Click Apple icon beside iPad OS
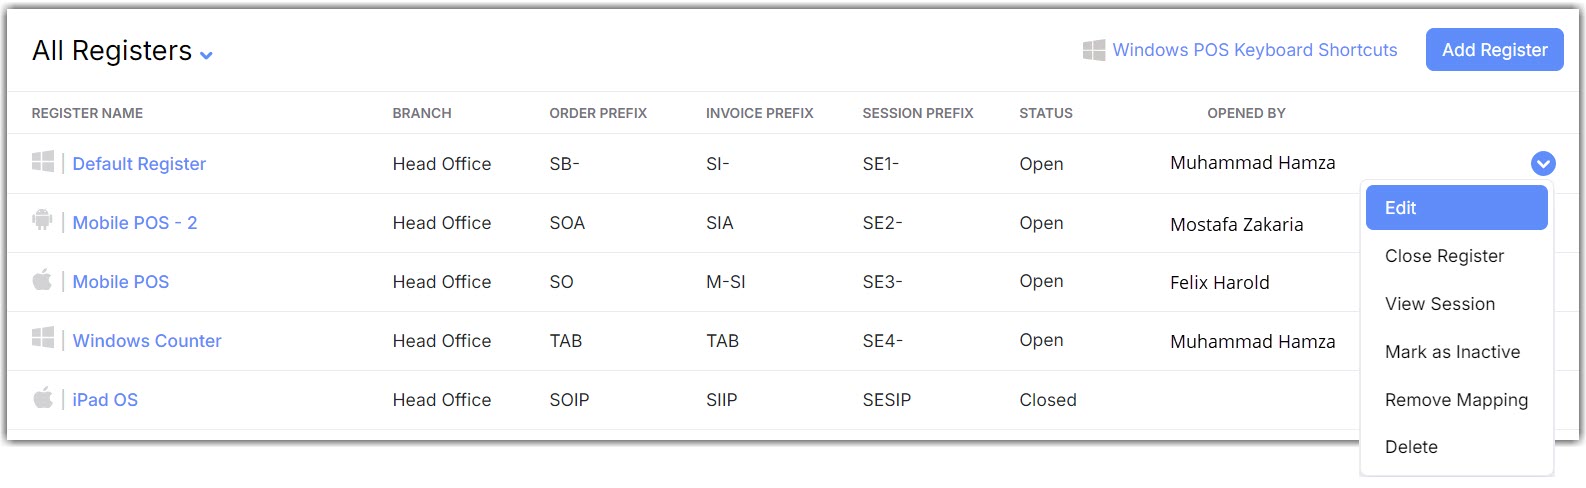Screen dimensions: 1586x488 click(42, 398)
